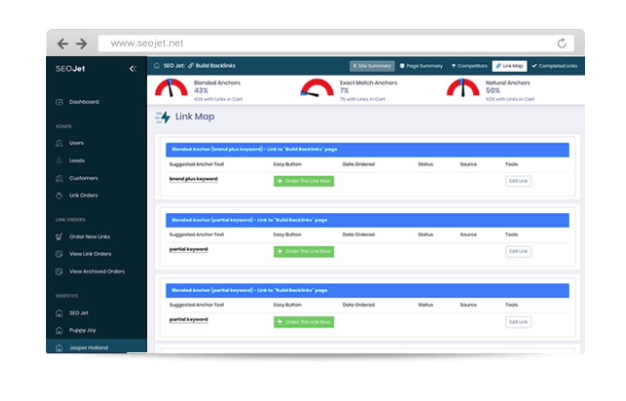
Task: Click the 7% Exact Match value
Action: coord(344,91)
